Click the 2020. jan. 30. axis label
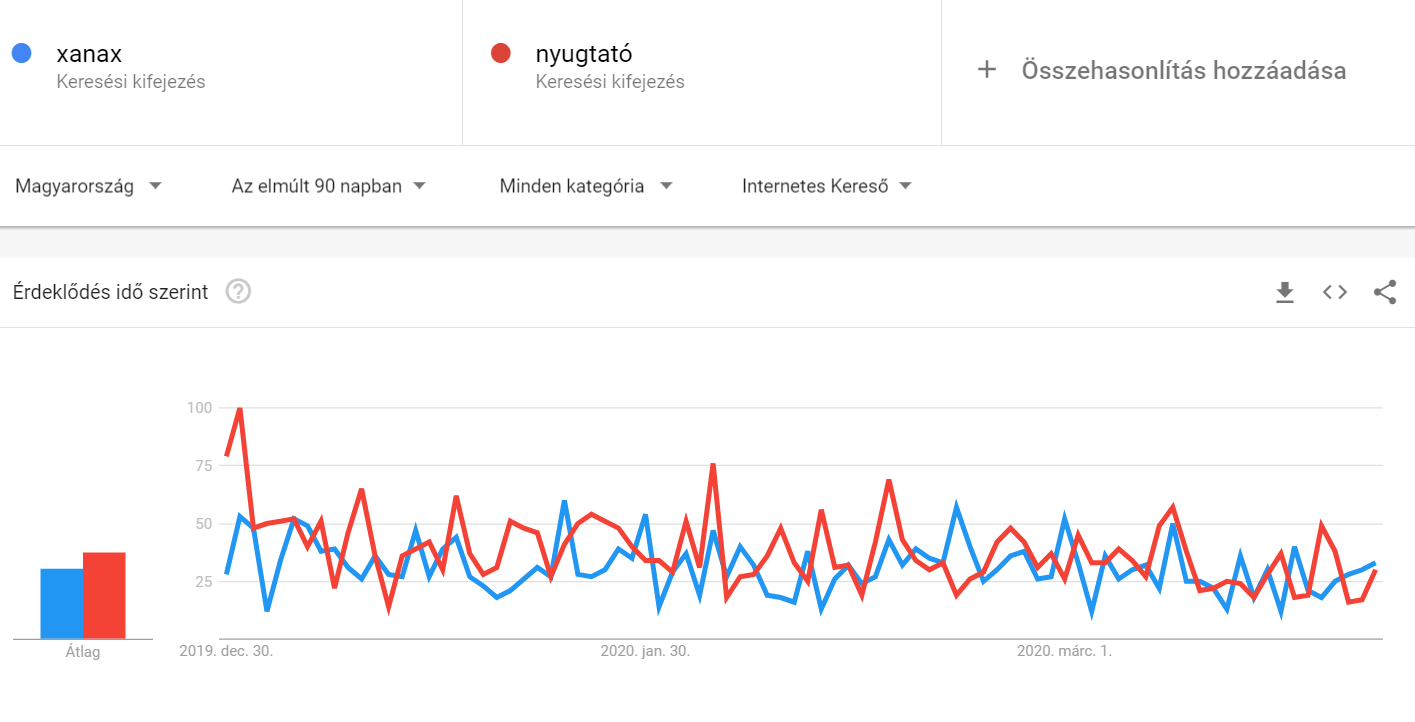This screenshot has height=722, width=1415. 645,651
